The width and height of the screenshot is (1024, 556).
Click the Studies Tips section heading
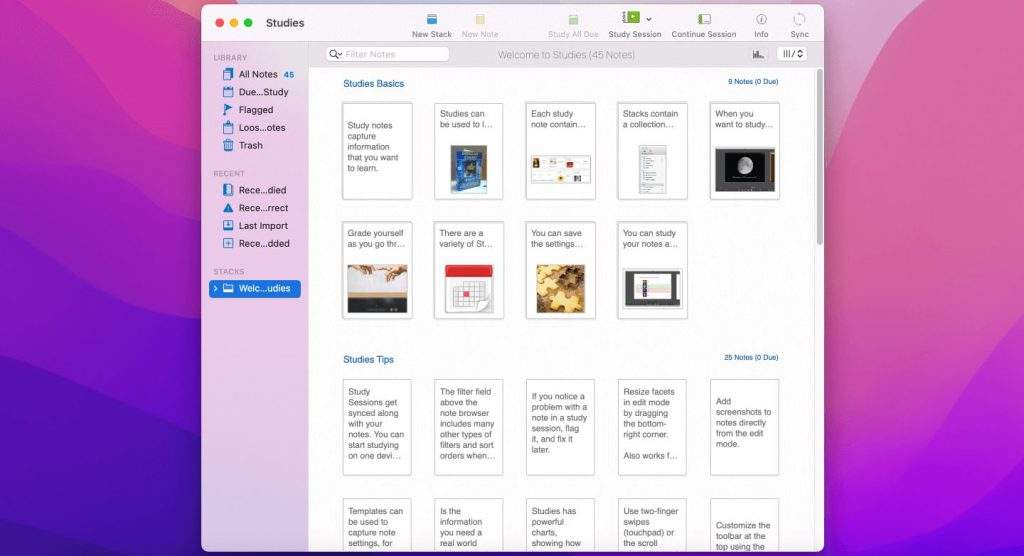click(369, 359)
